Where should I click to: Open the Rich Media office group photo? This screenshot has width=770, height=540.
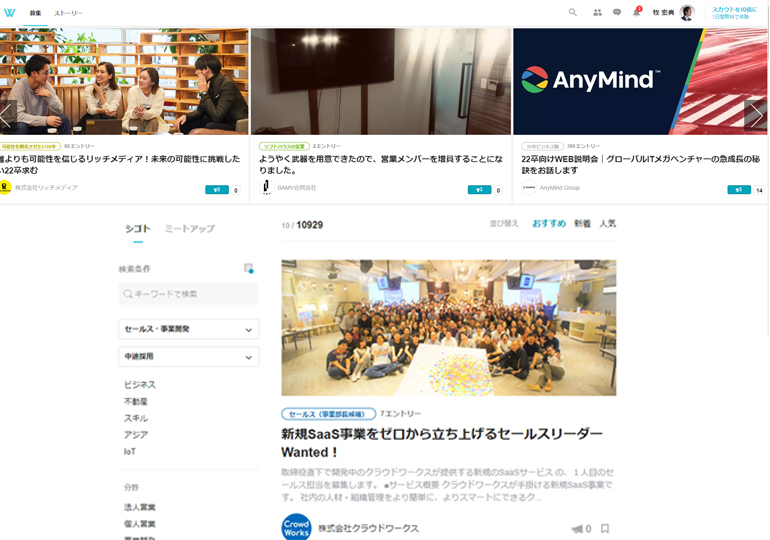[x=124, y=81]
